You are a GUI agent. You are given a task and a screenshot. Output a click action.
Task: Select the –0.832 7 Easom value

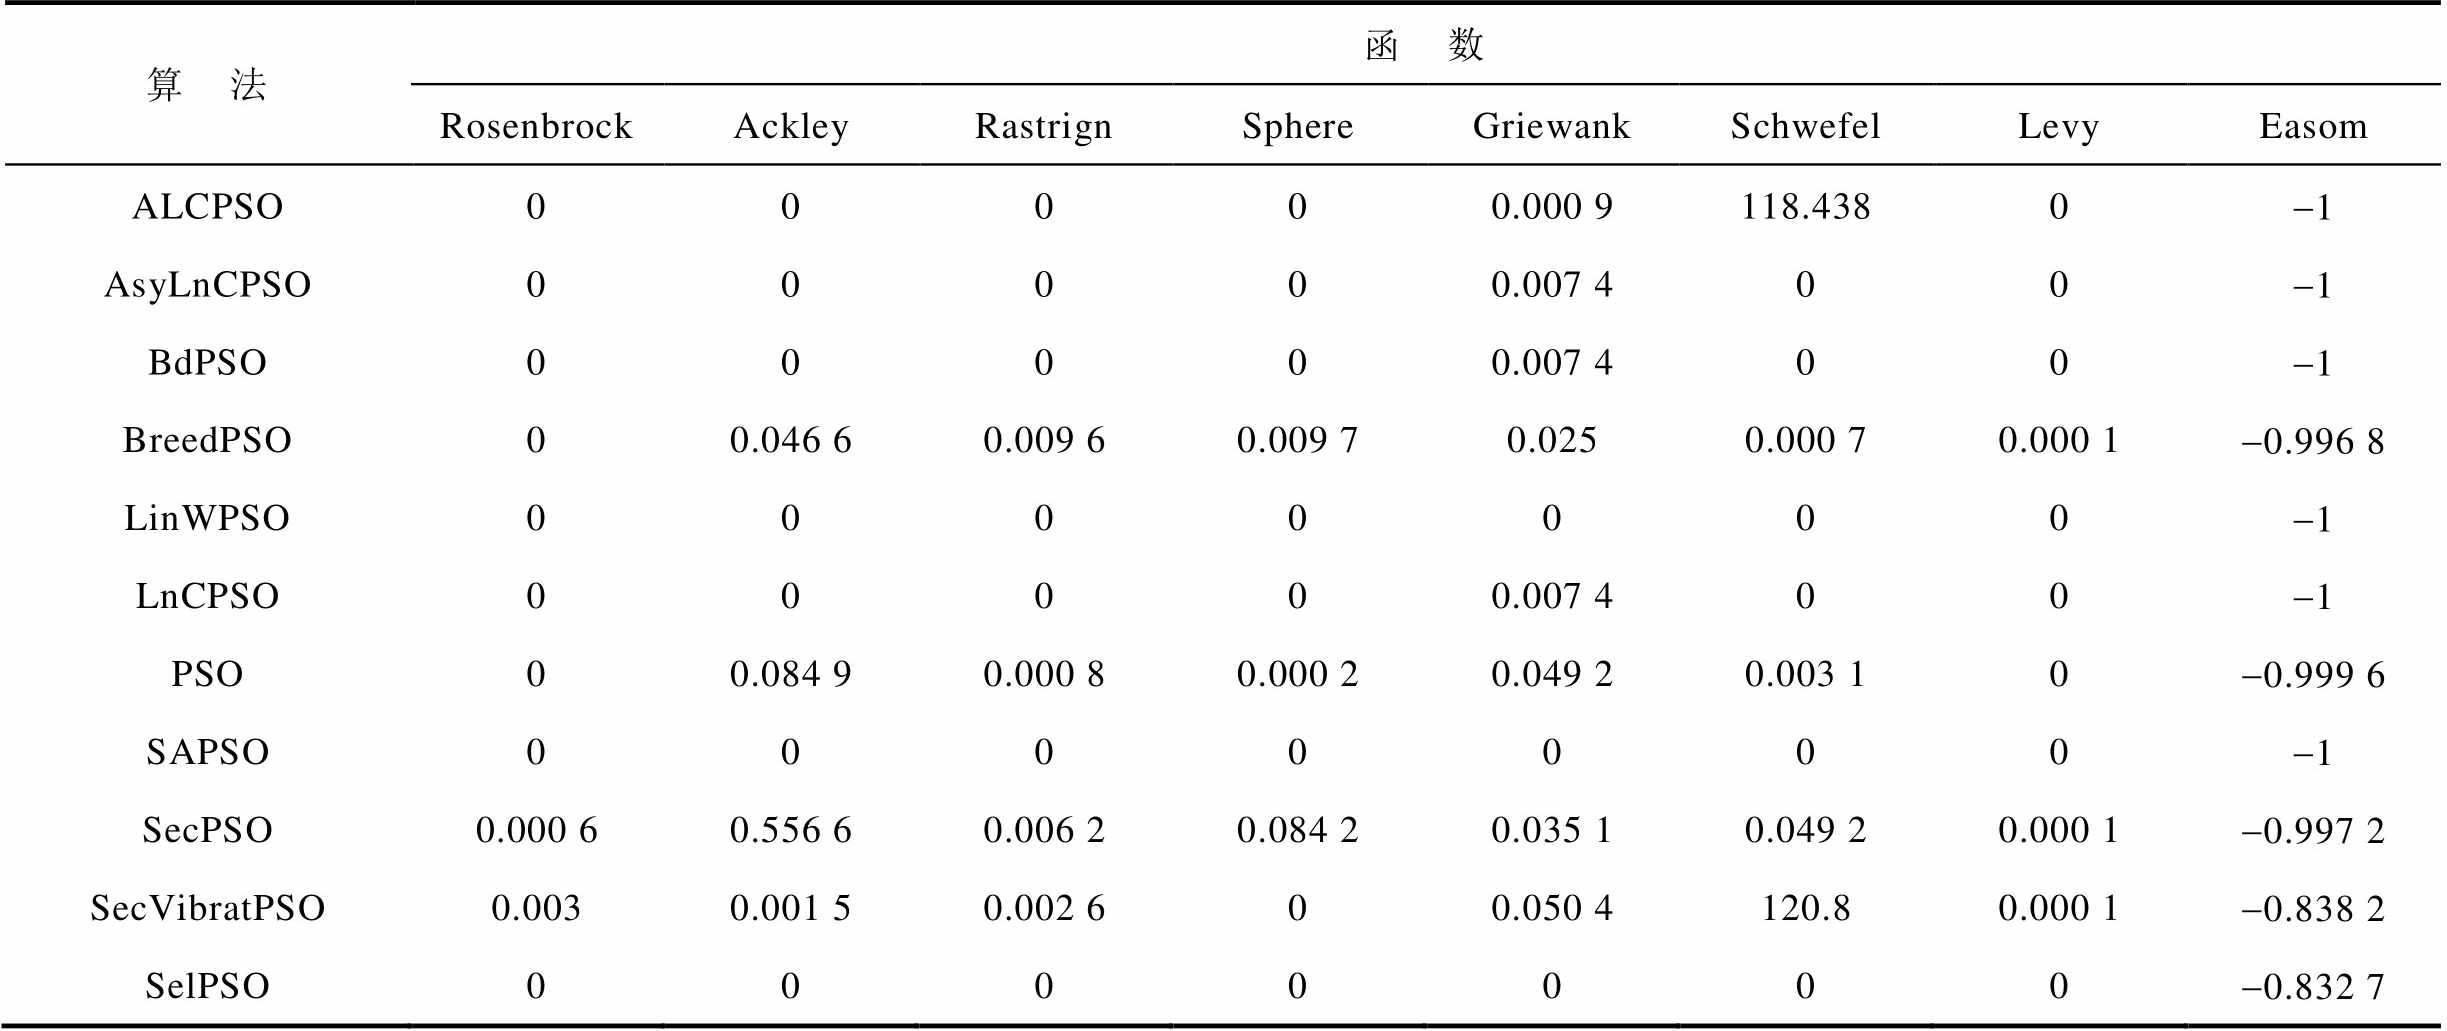[2312, 987]
